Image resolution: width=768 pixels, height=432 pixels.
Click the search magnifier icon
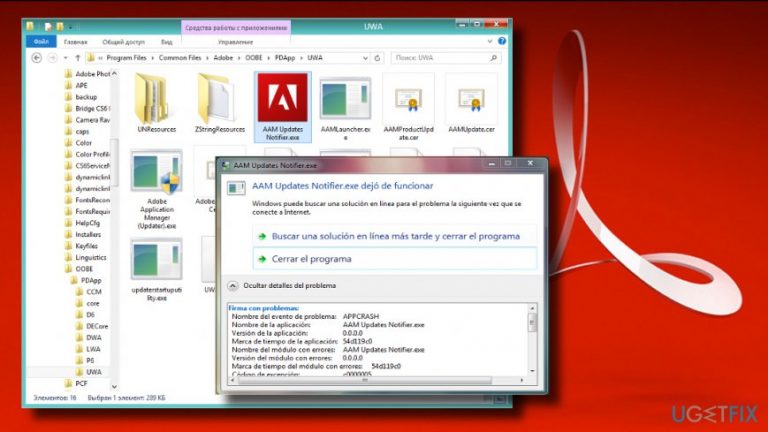tap(493, 58)
